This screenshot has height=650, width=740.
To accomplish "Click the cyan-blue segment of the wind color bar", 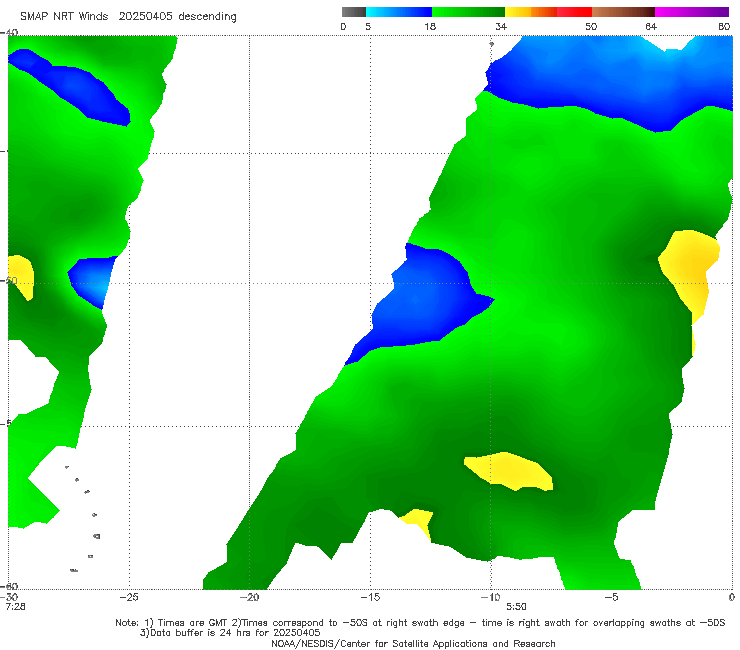I will [x=399, y=12].
